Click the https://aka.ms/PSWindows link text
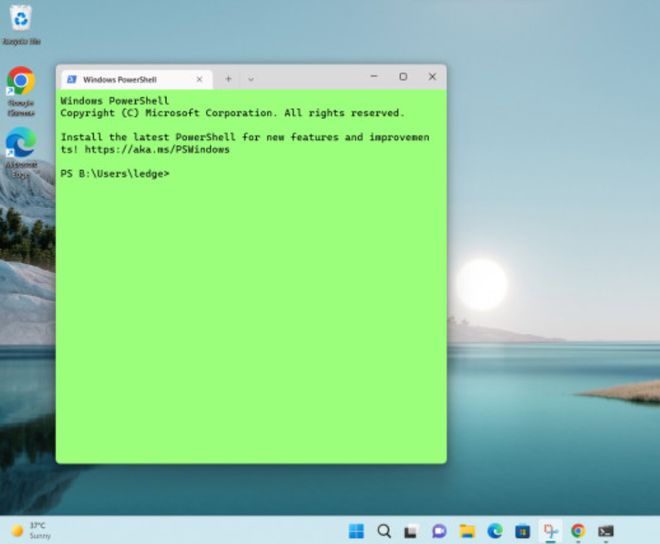The width and height of the screenshot is (660, 544). (157, 149)
